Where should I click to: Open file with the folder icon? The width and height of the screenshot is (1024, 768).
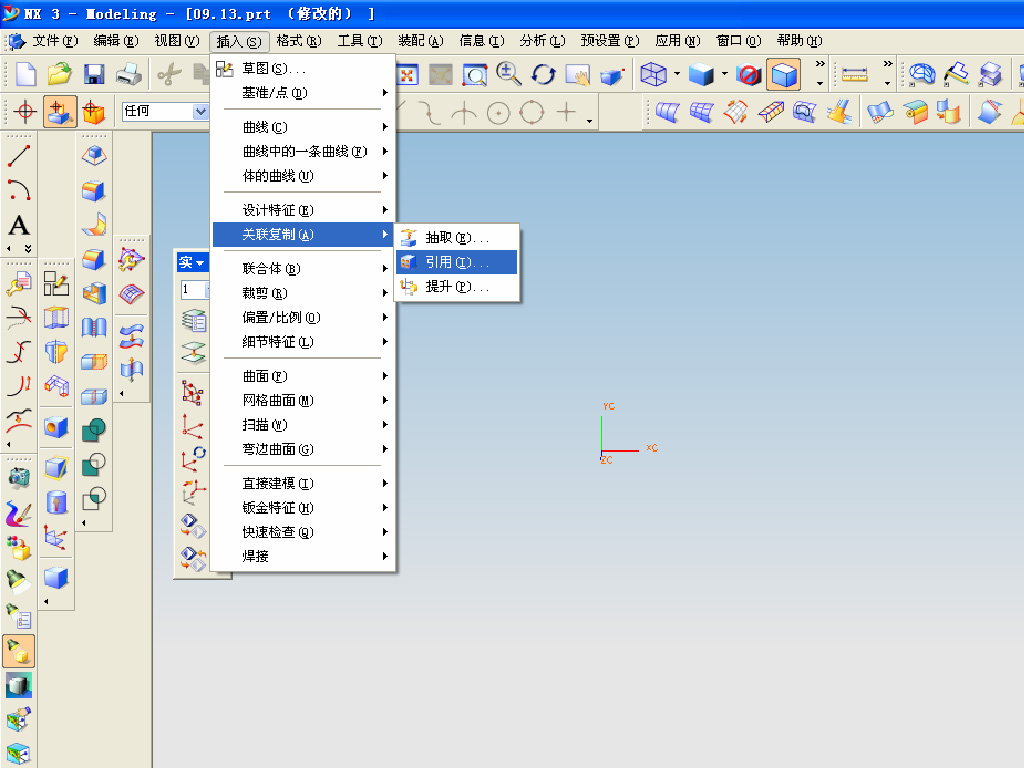[x=59, y=74]
